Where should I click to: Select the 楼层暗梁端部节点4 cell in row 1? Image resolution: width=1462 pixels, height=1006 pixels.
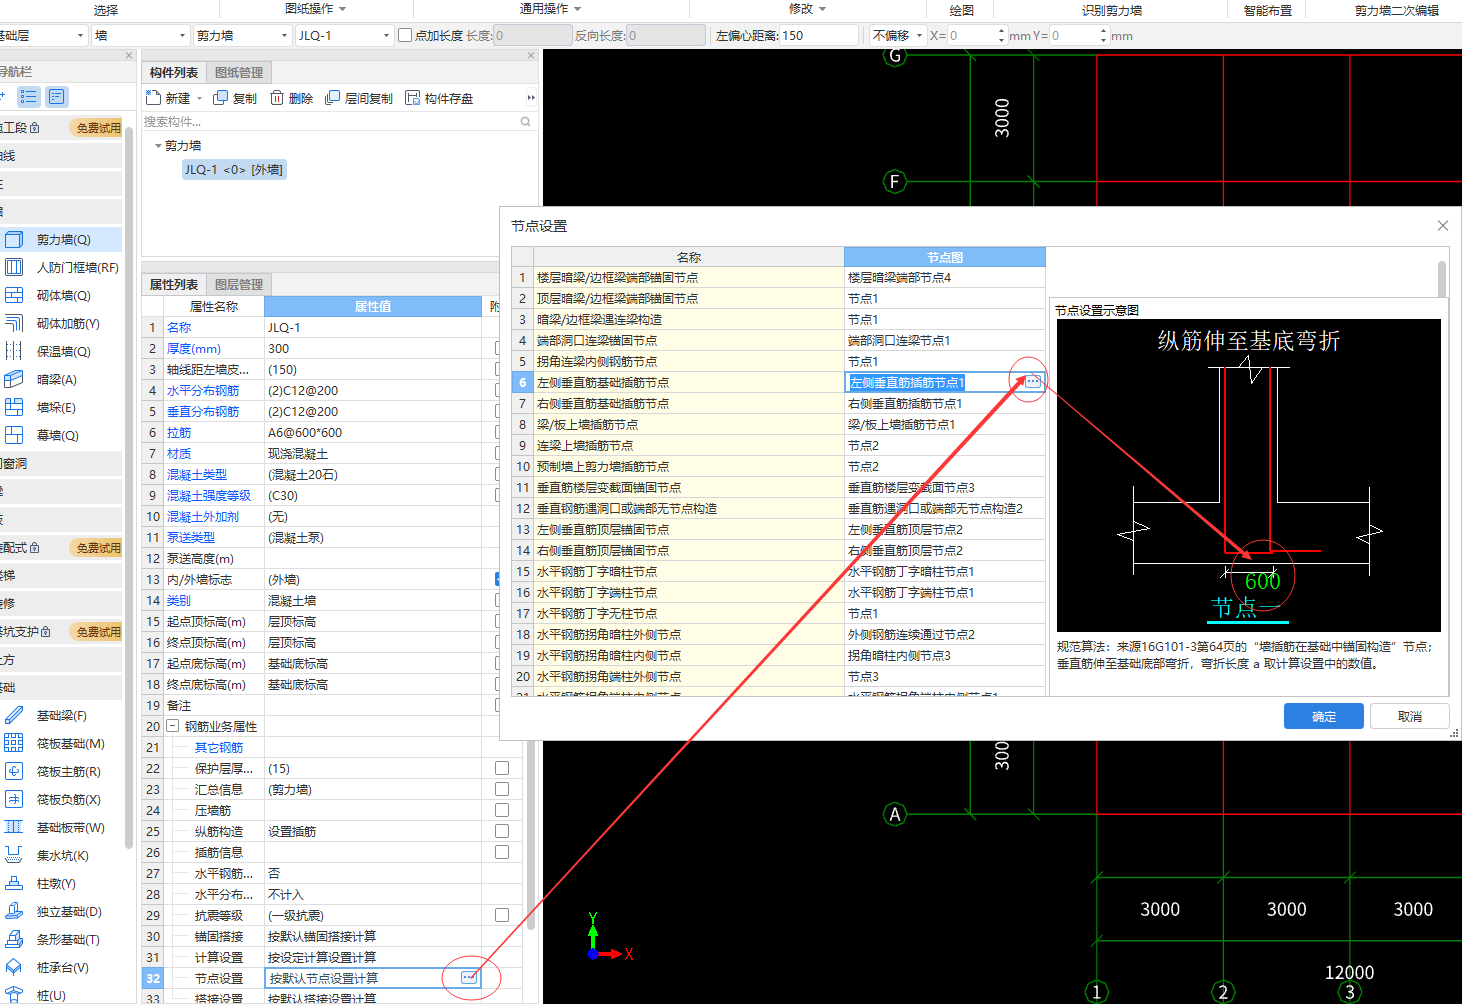pos(945,277)
